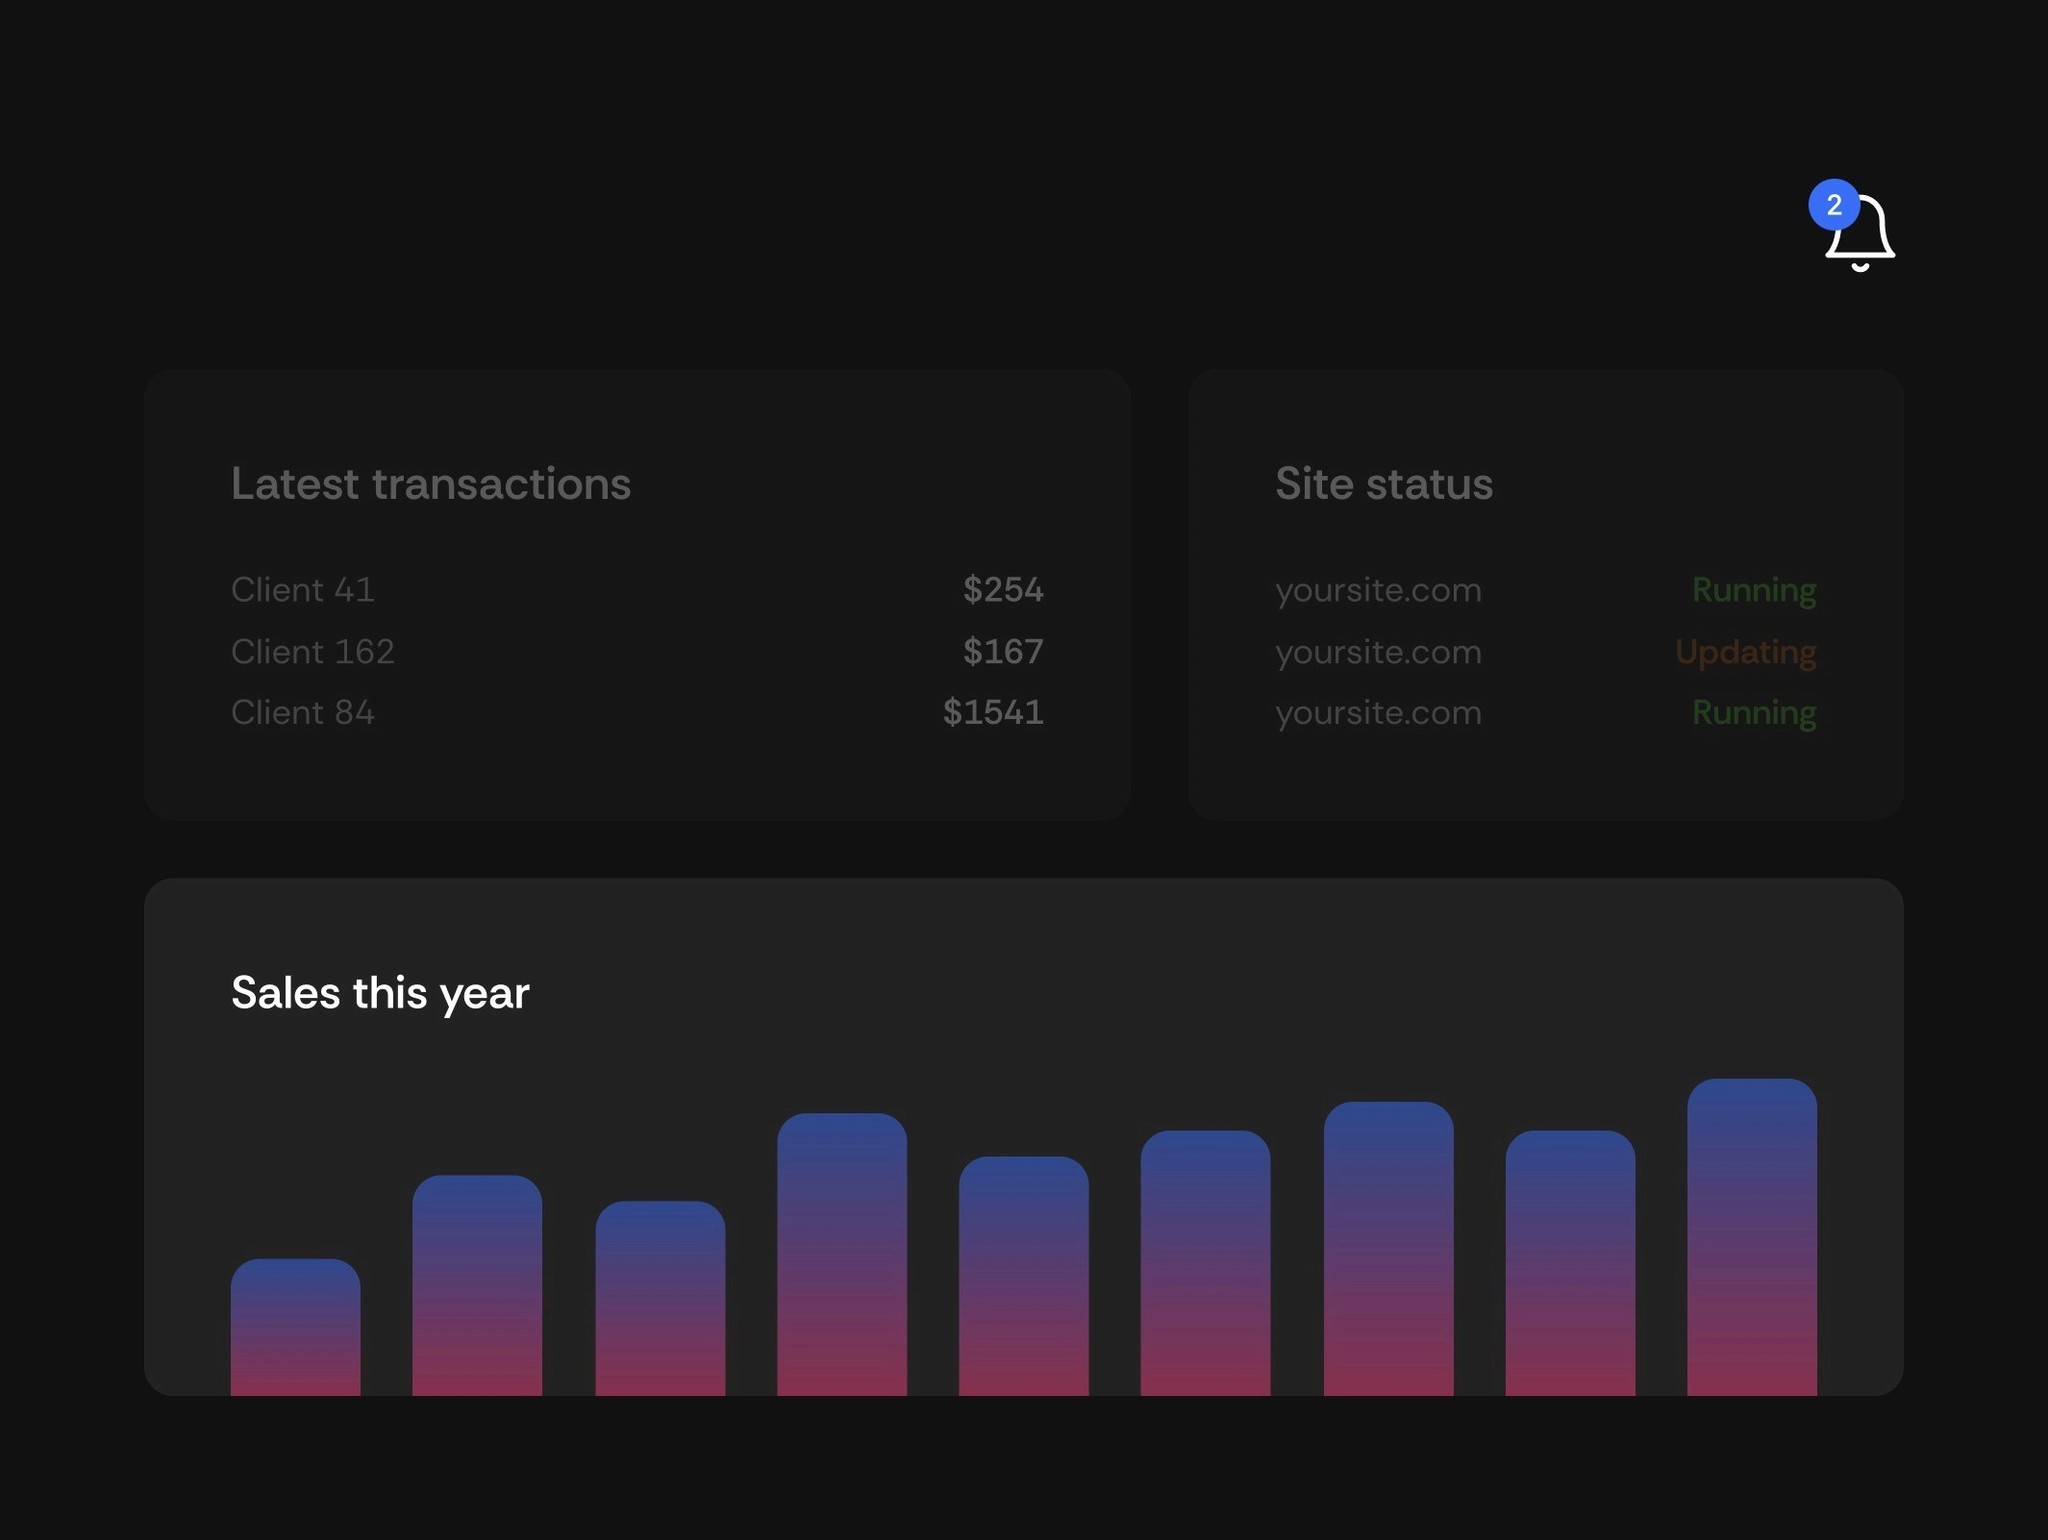This screenshot has width=2048, height=1540.
Task: Click the Running status of the first site
Action: click(1754, 590)
